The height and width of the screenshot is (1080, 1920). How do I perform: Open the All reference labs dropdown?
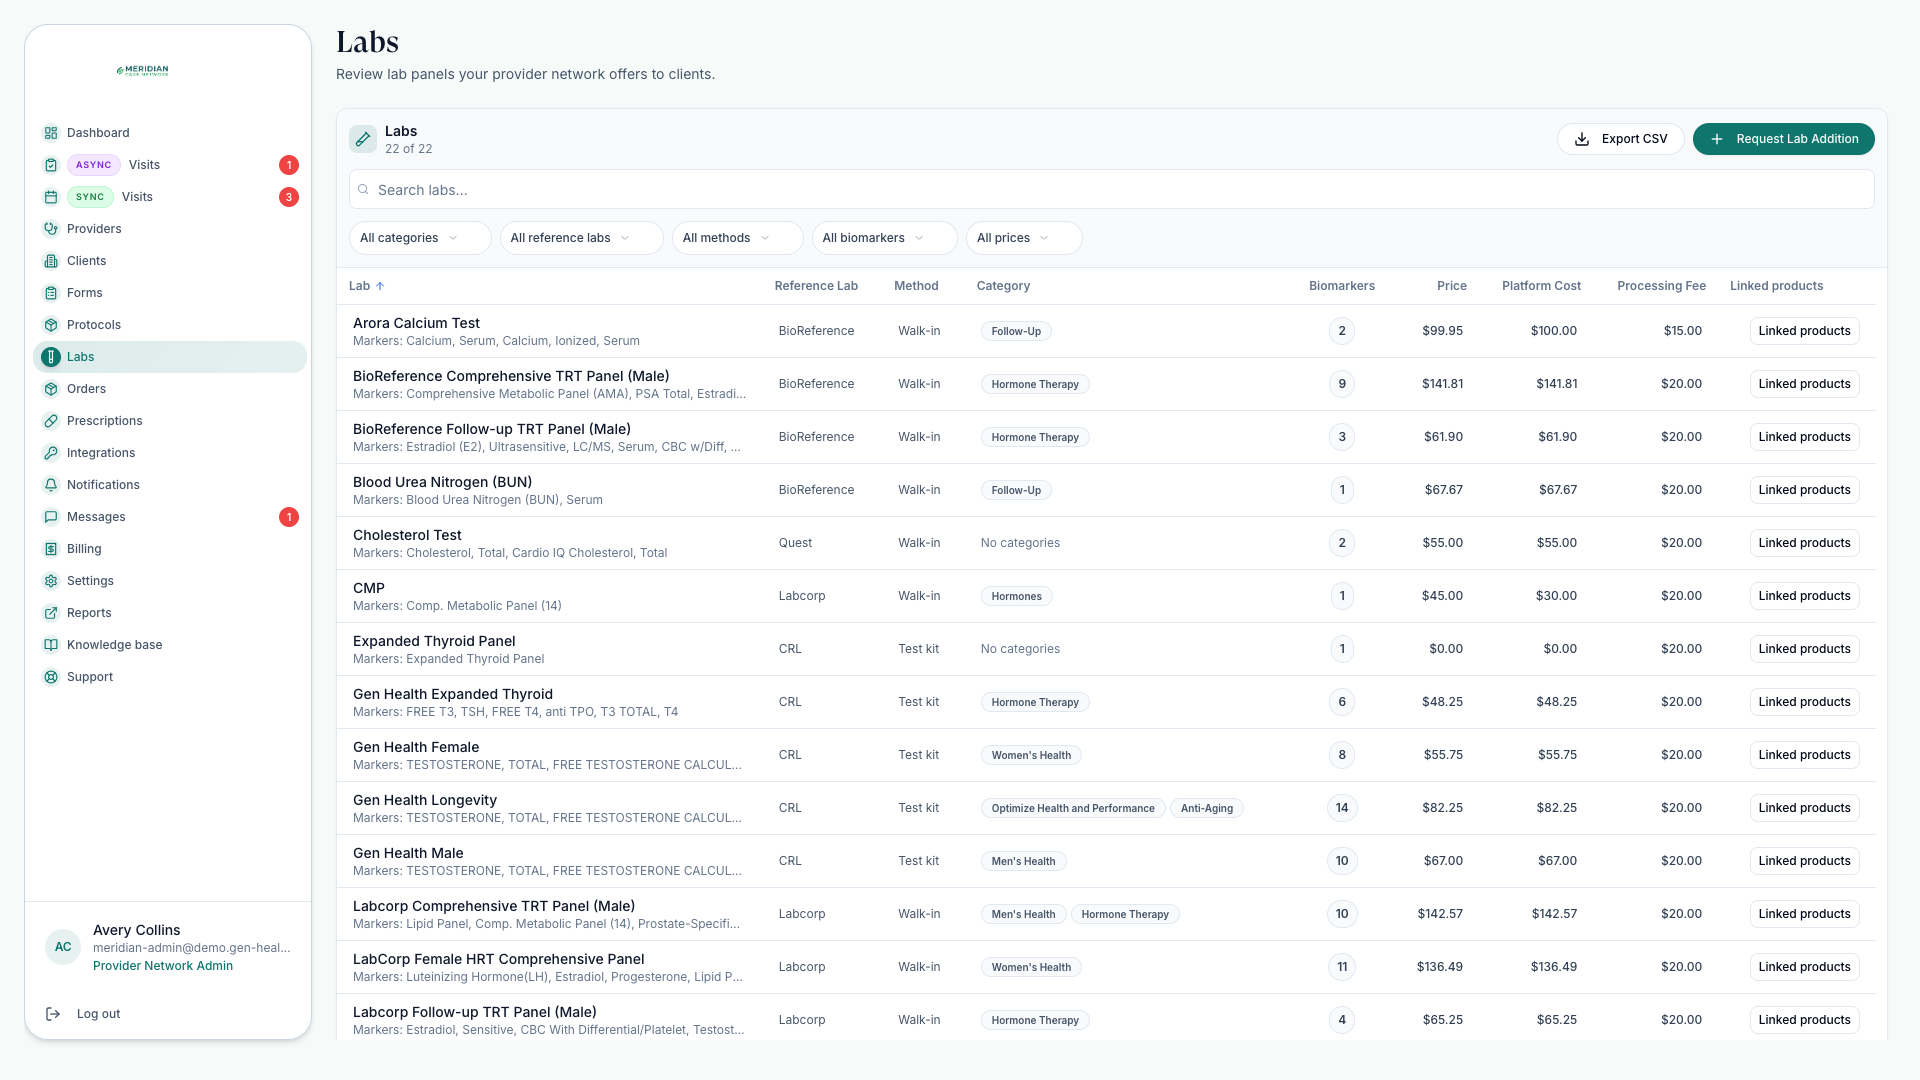point(581,238)
